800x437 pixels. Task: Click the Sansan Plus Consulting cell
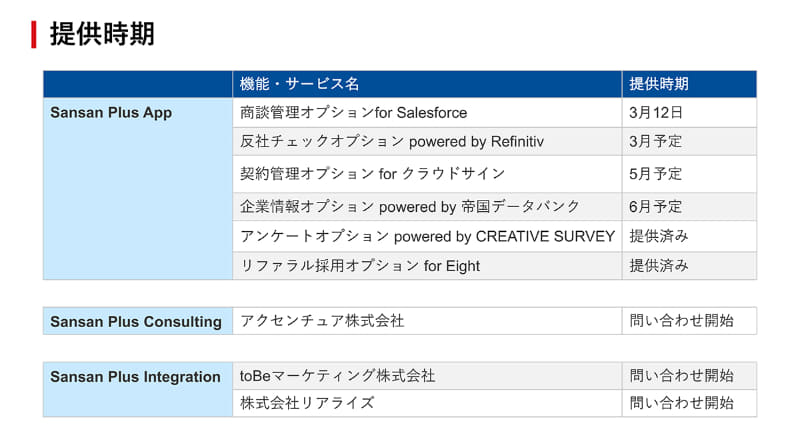click(136, 321)
